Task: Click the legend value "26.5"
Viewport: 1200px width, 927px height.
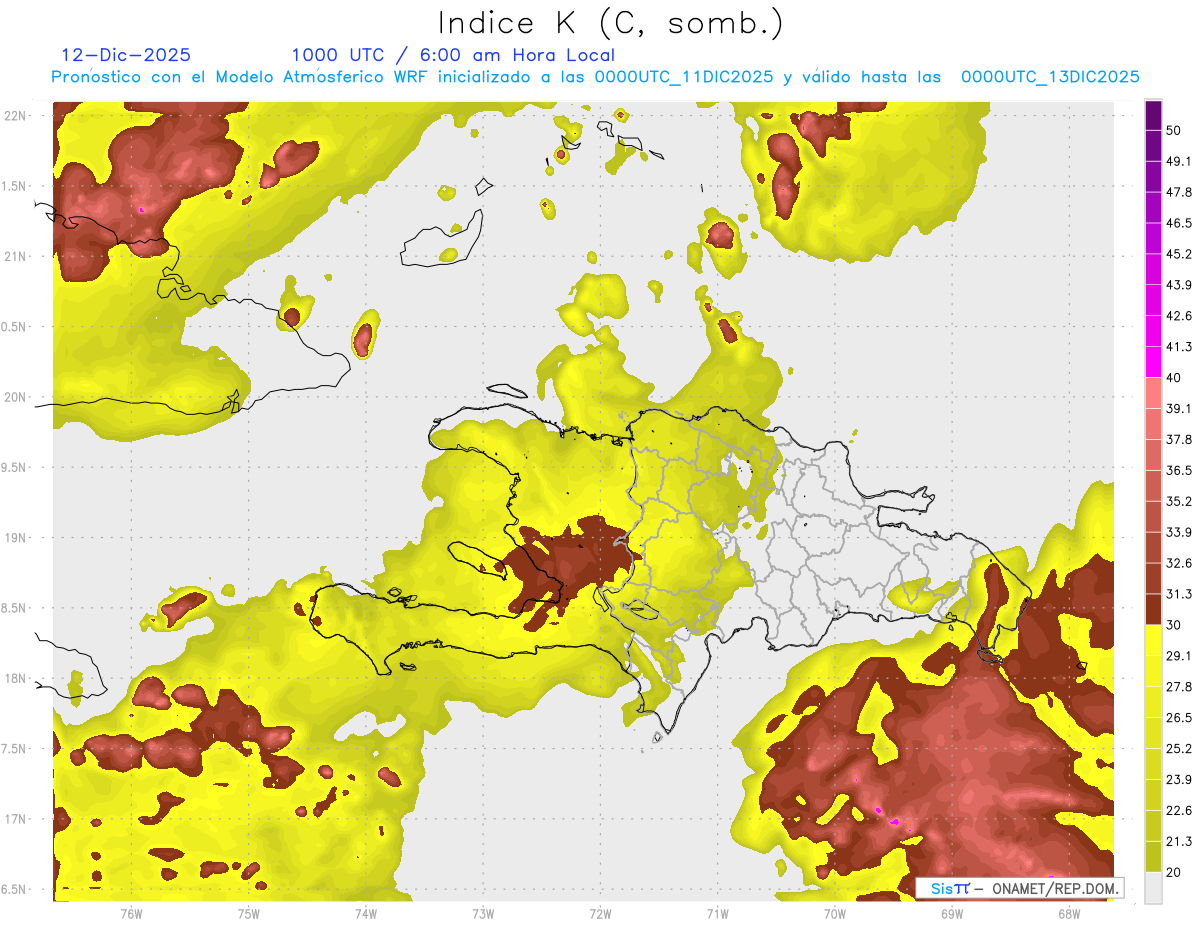Action: (x=1179, y=718)
